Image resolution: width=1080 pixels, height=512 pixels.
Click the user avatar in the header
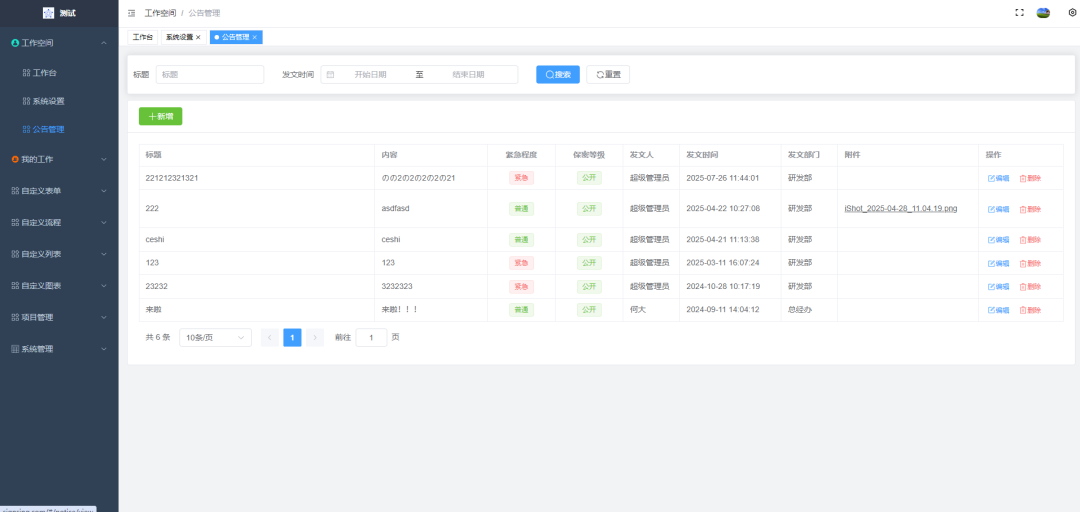click(1043, 13)
